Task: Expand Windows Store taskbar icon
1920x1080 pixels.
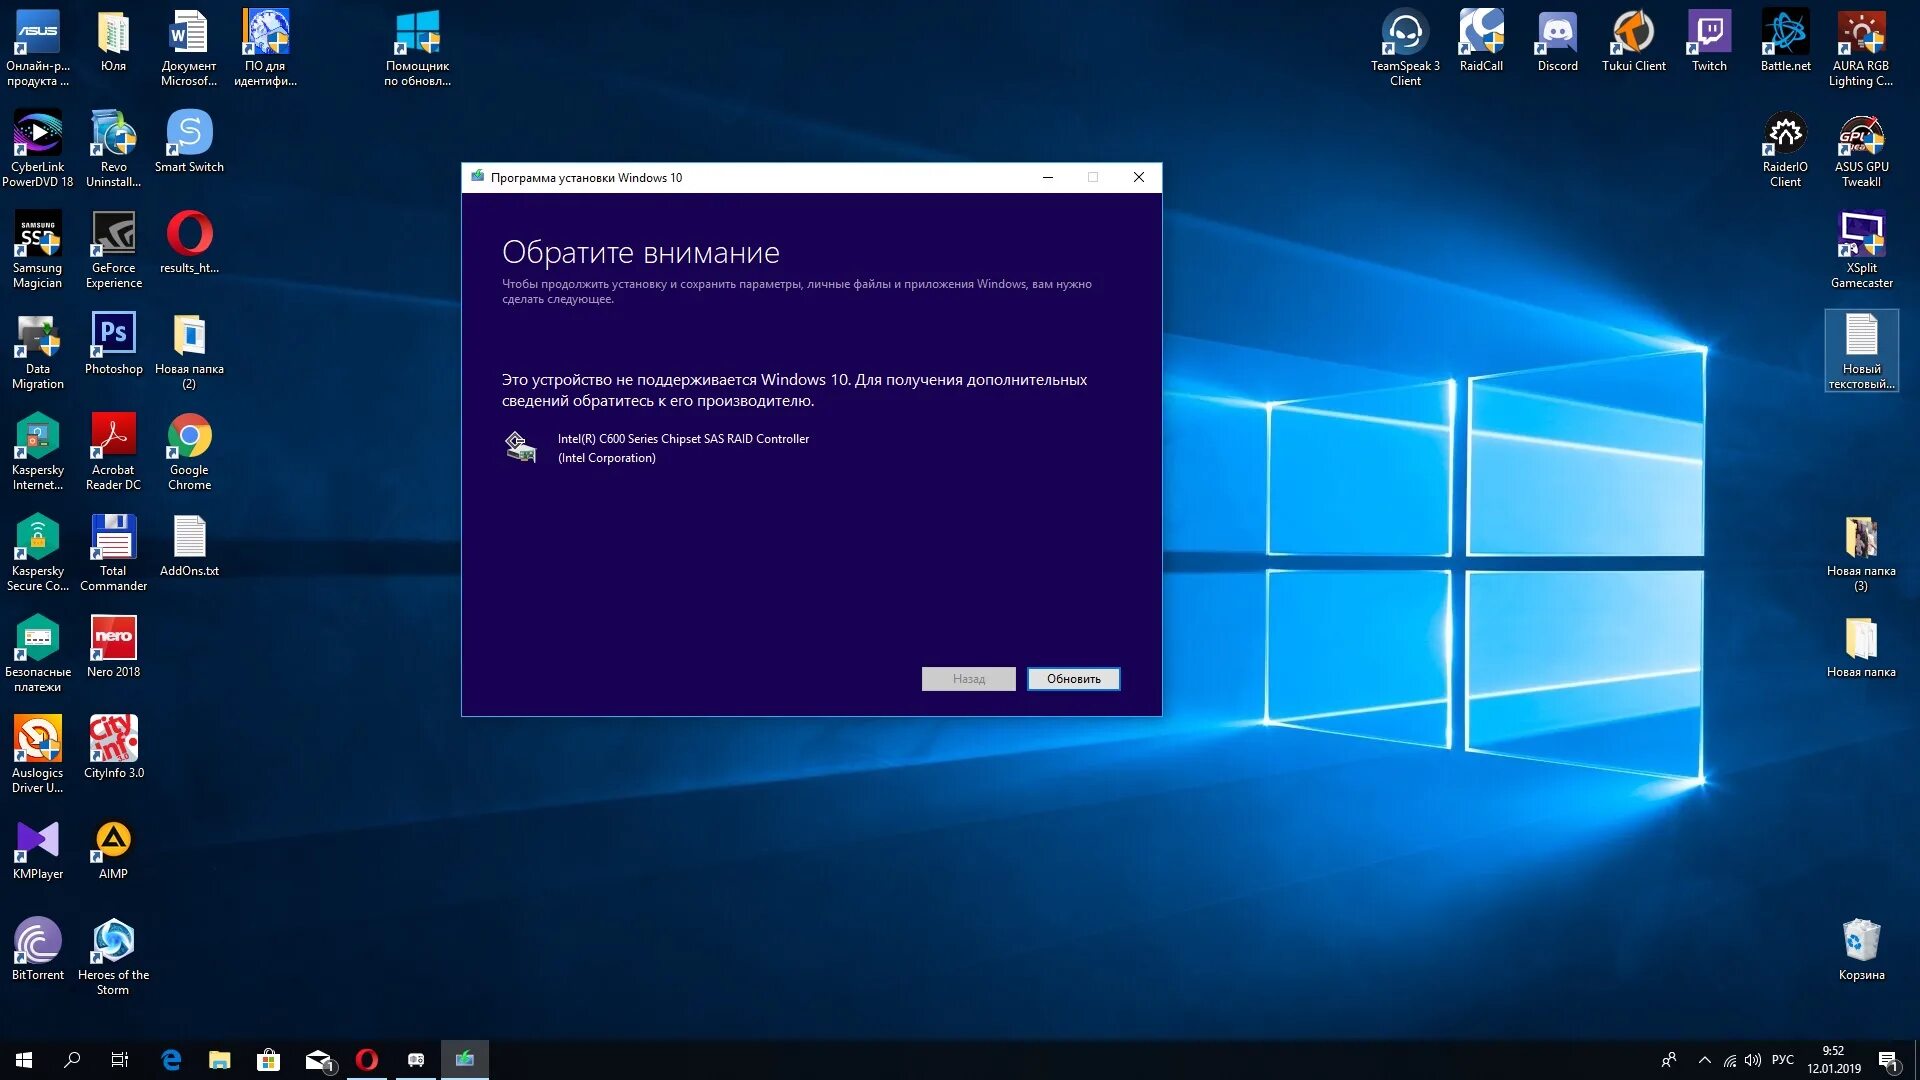Action: (269, 1059)
